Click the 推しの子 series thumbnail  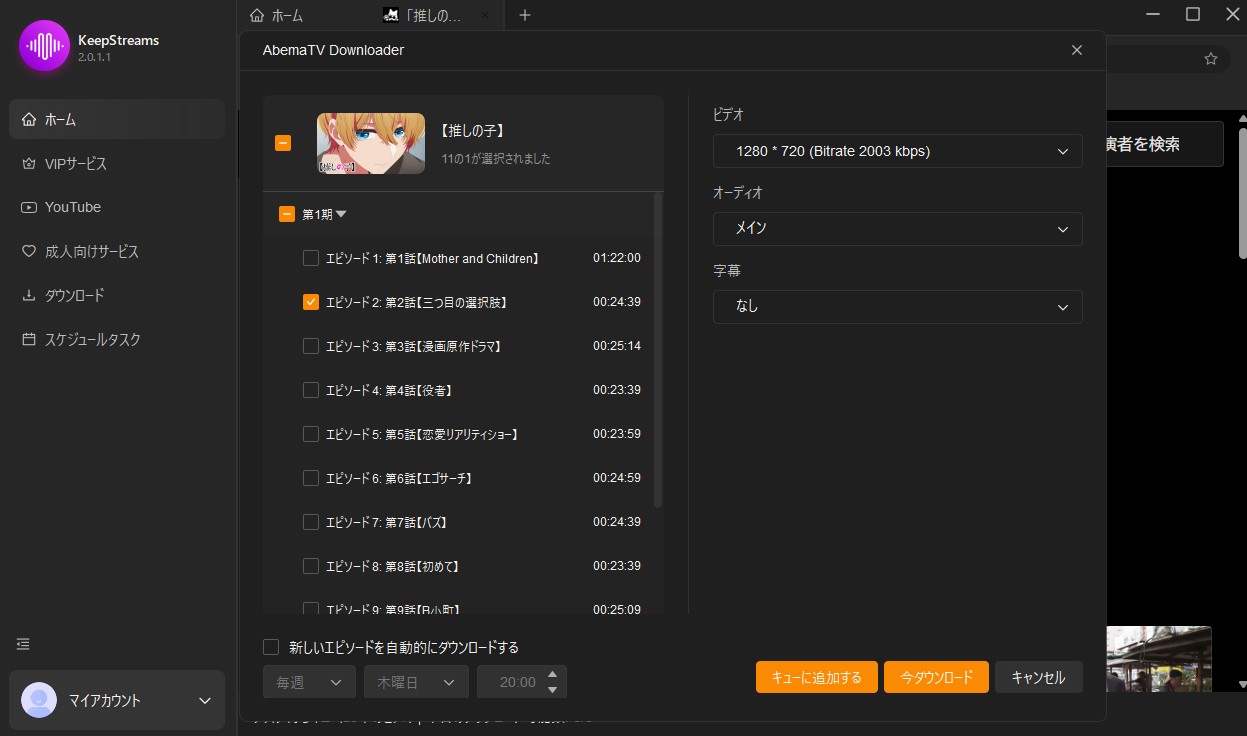coord(370,142)
